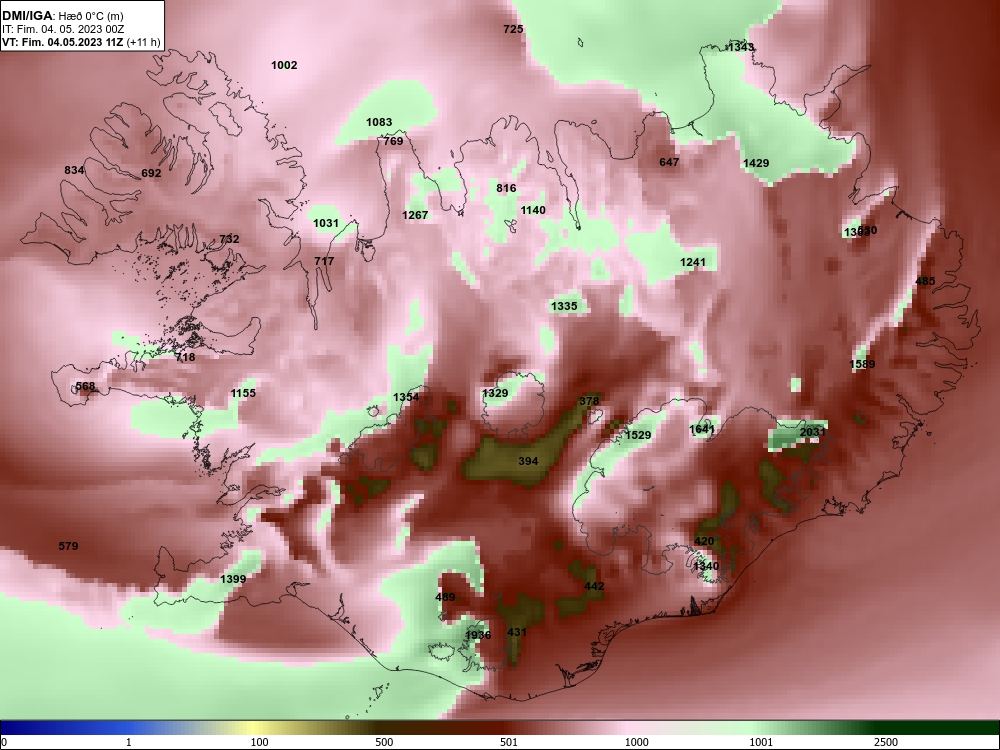Viewport: 1000px width, 750px height.
Task: Select the VT: Fim. 04.05.2023 11Z line
Action: (x=80, y=42)
